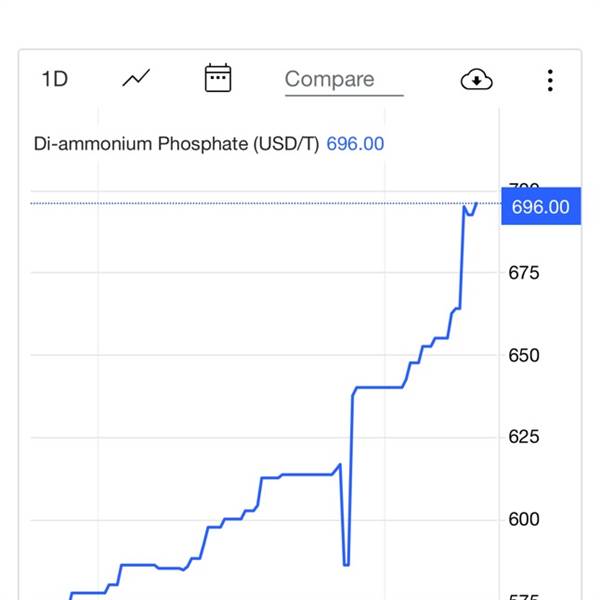600x600 pixels.
Task: Focus the Compare input field
Action: [344, 80]
